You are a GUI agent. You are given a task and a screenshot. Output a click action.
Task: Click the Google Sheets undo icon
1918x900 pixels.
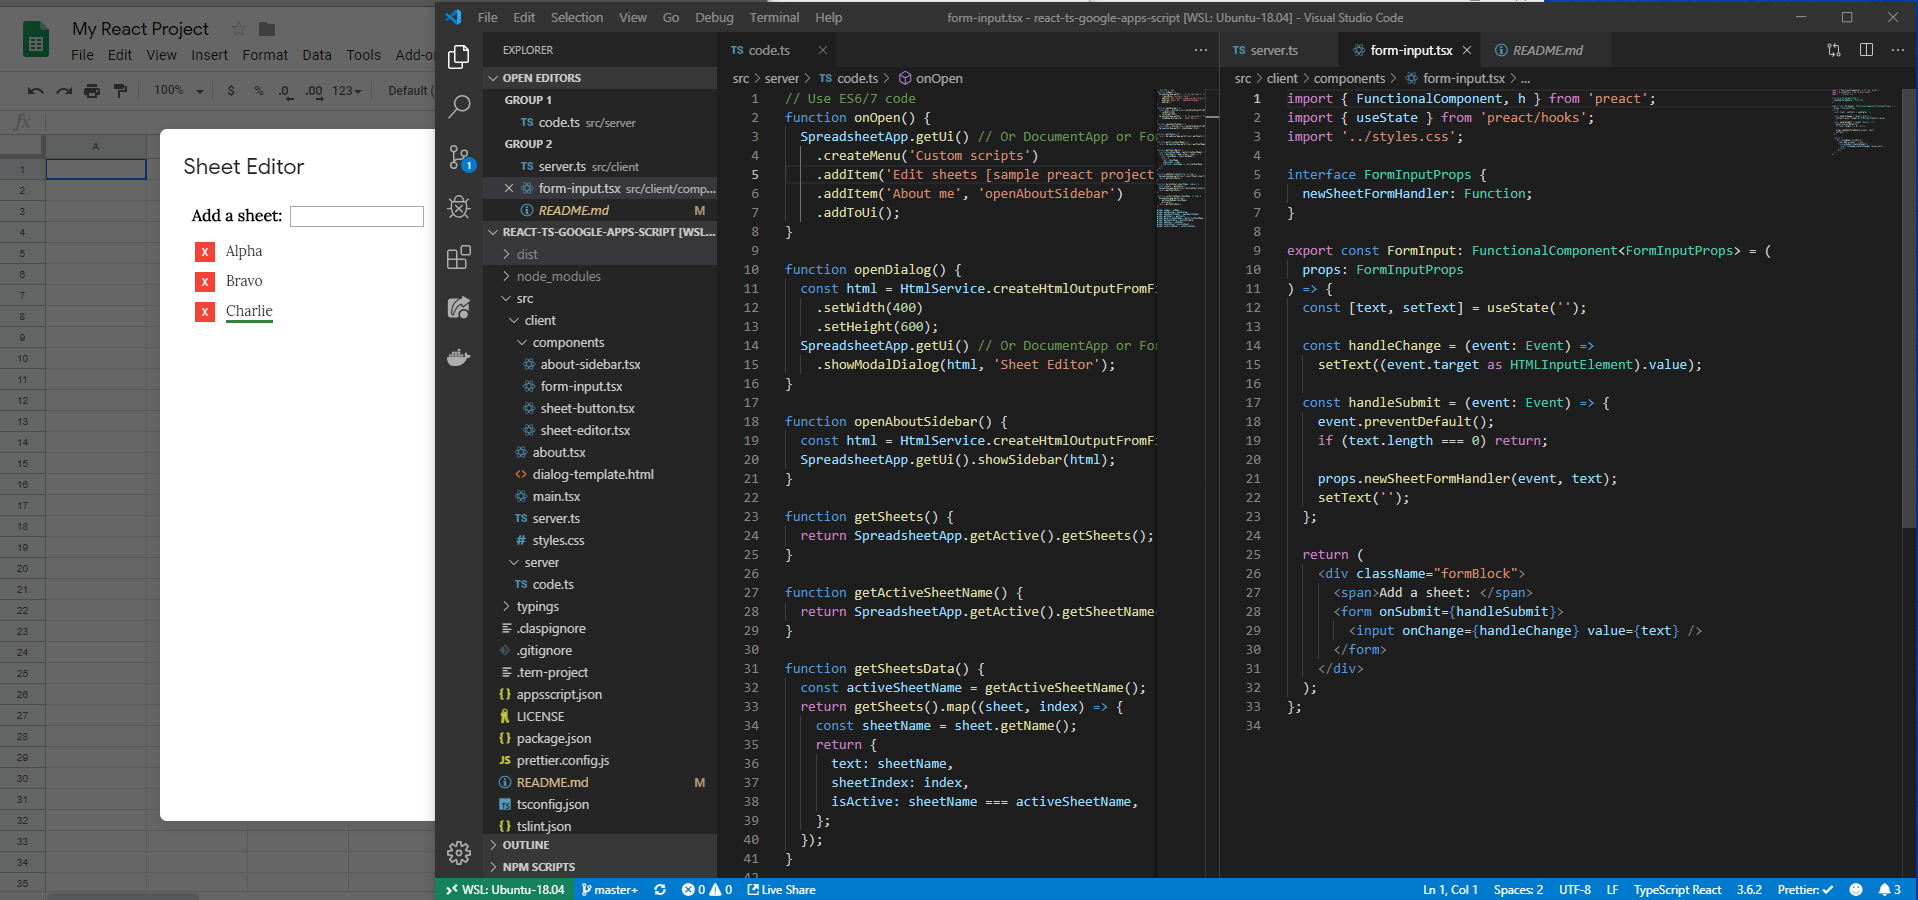(x=36, y=91)
